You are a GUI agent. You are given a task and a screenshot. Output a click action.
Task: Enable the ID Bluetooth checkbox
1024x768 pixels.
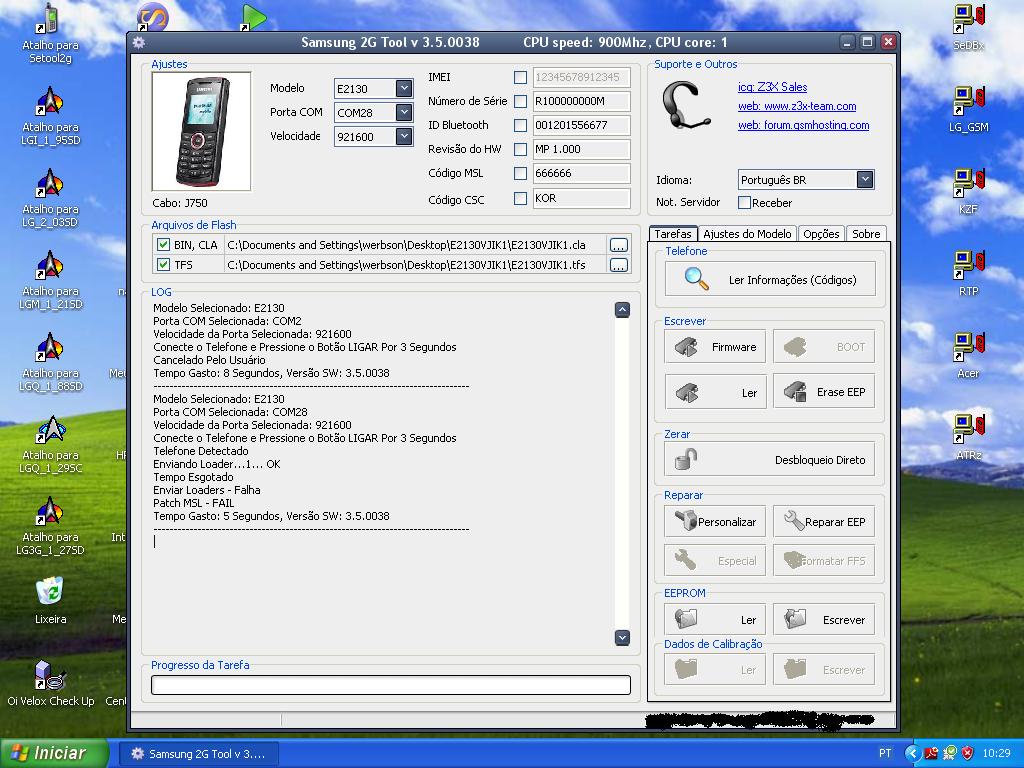(x=520, y=125)
